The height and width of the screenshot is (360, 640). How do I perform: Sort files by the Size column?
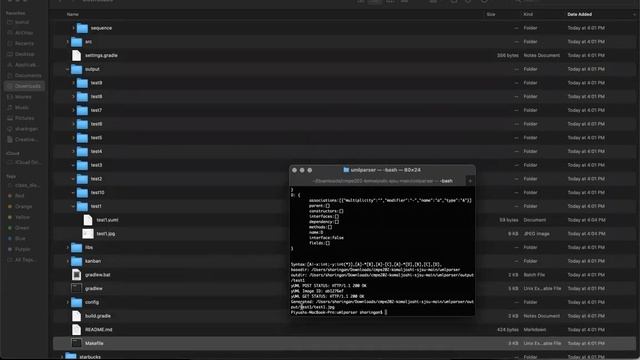click(491, 14)
